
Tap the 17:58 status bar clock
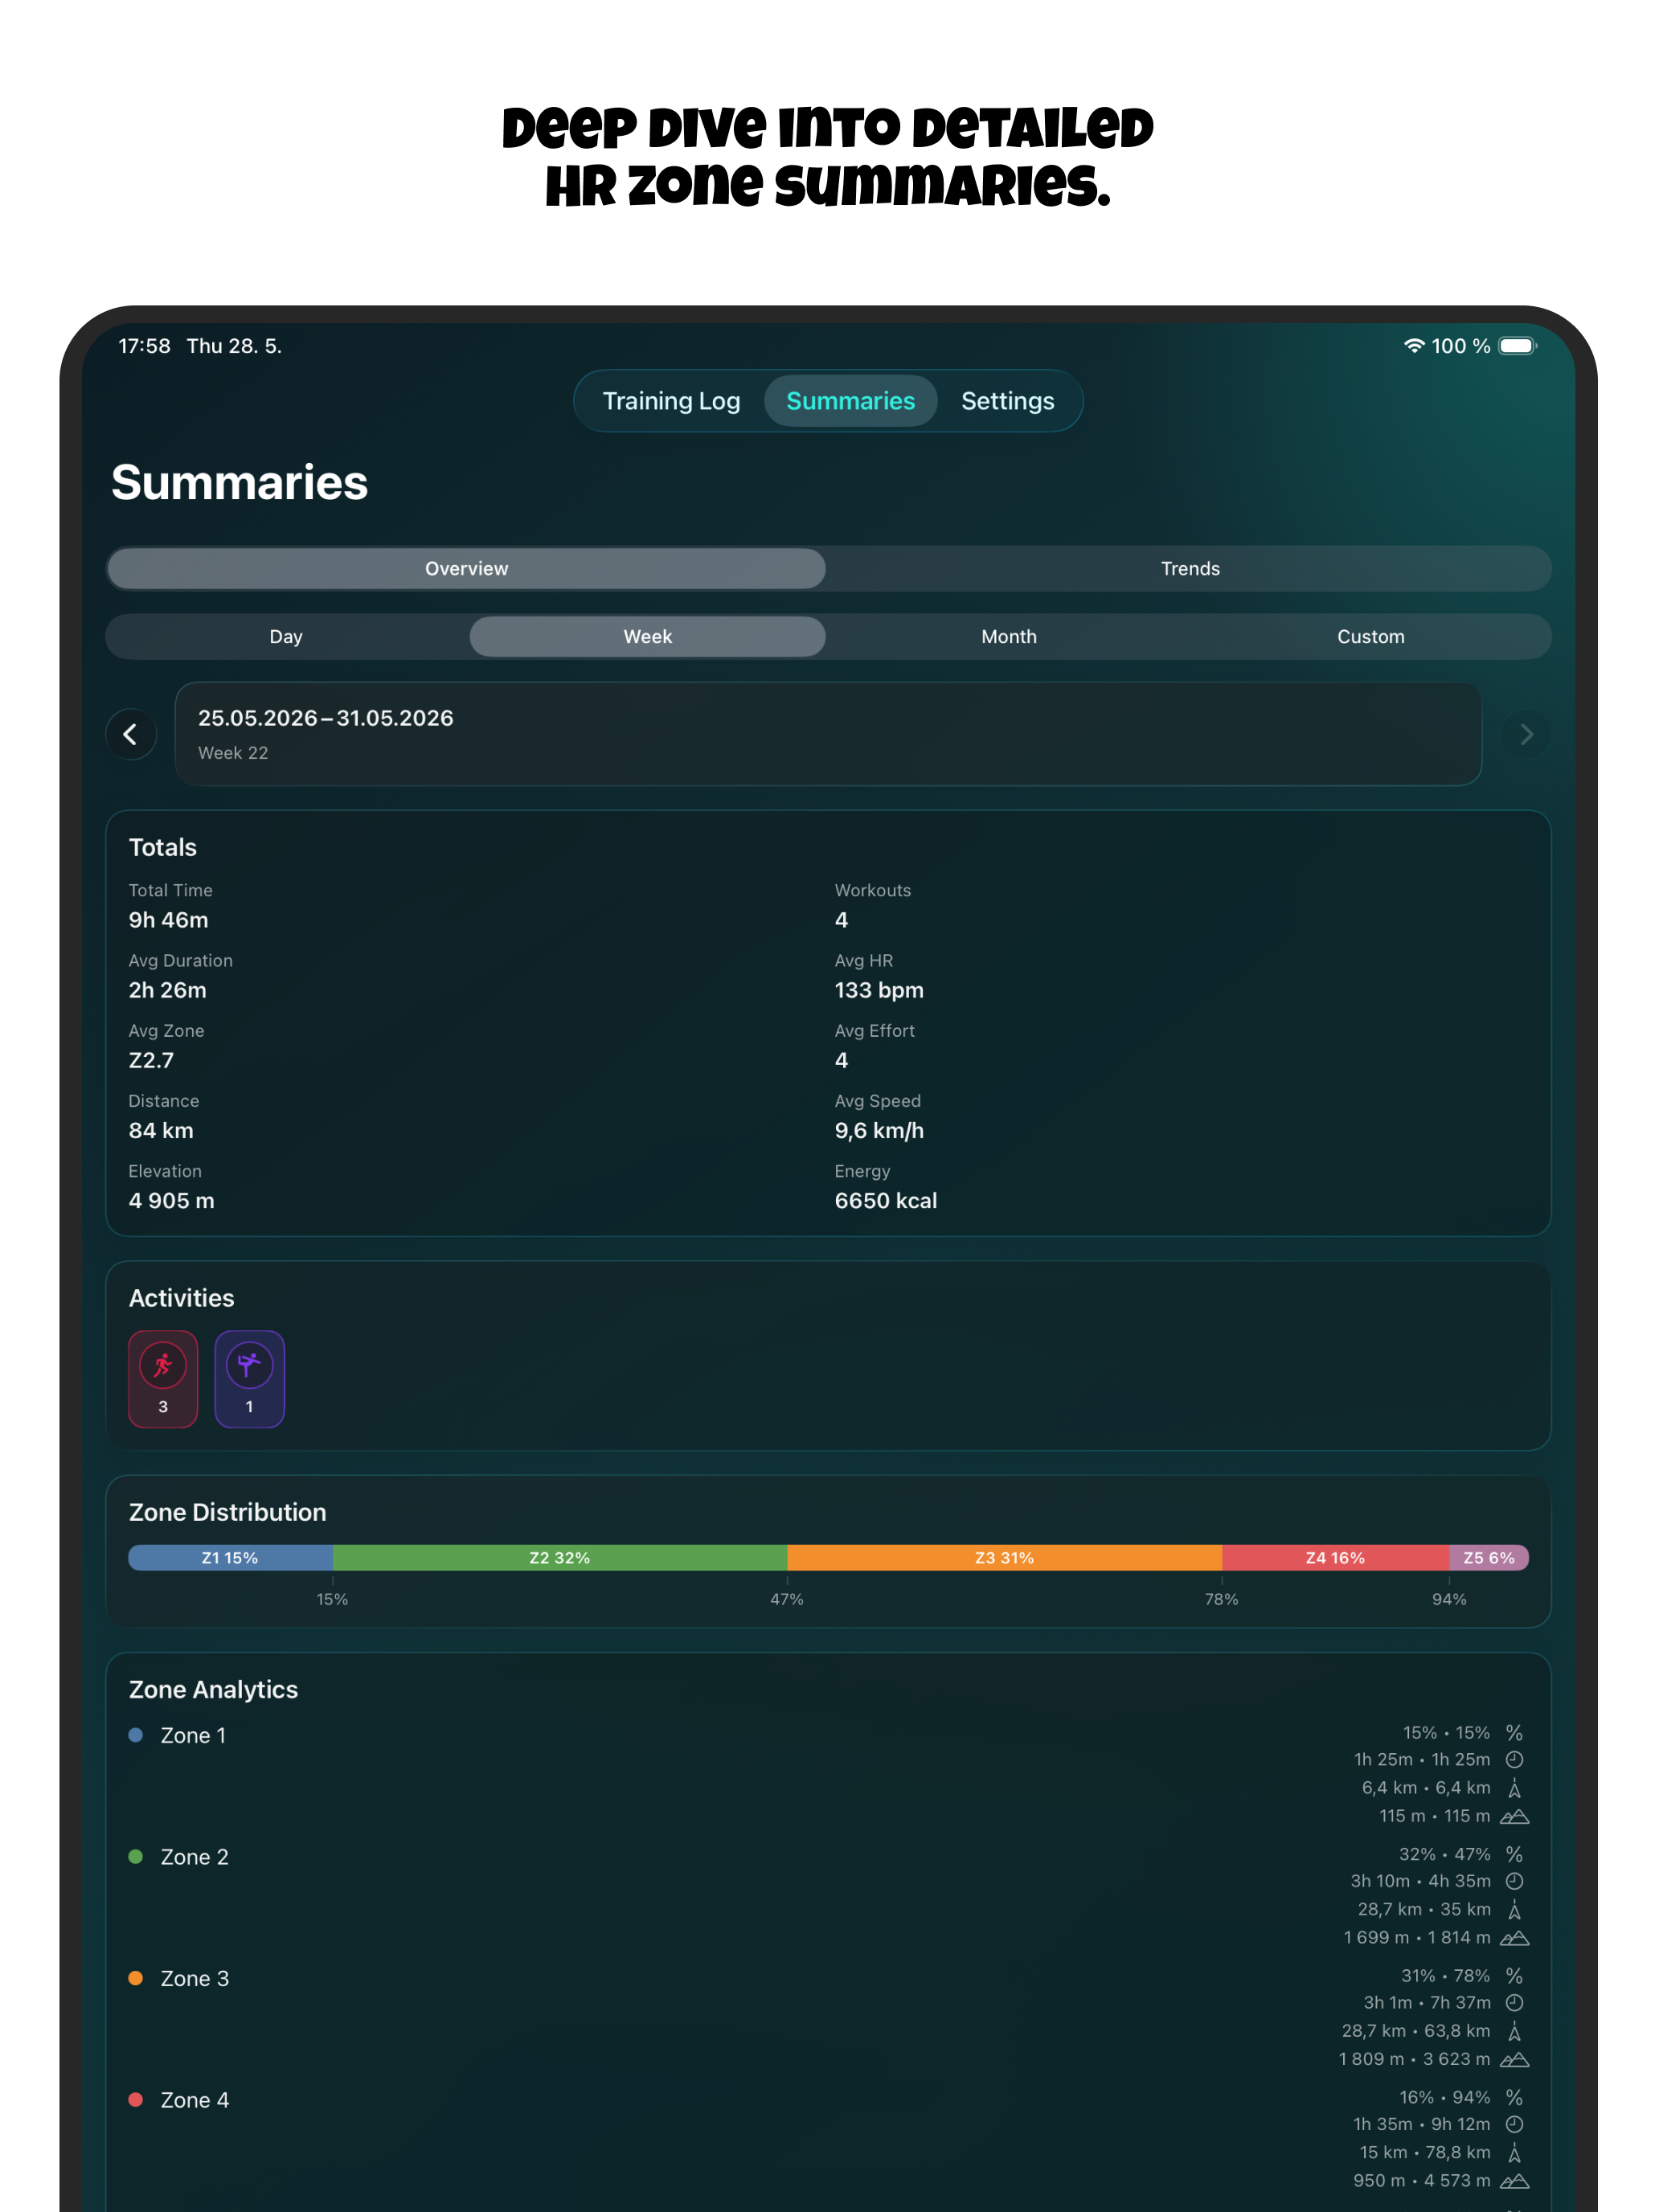coord(145,346)
